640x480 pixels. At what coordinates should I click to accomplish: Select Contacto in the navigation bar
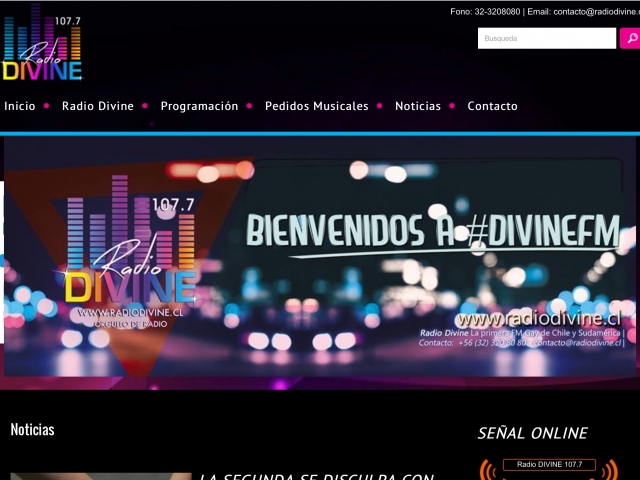[x=492, y=106]
